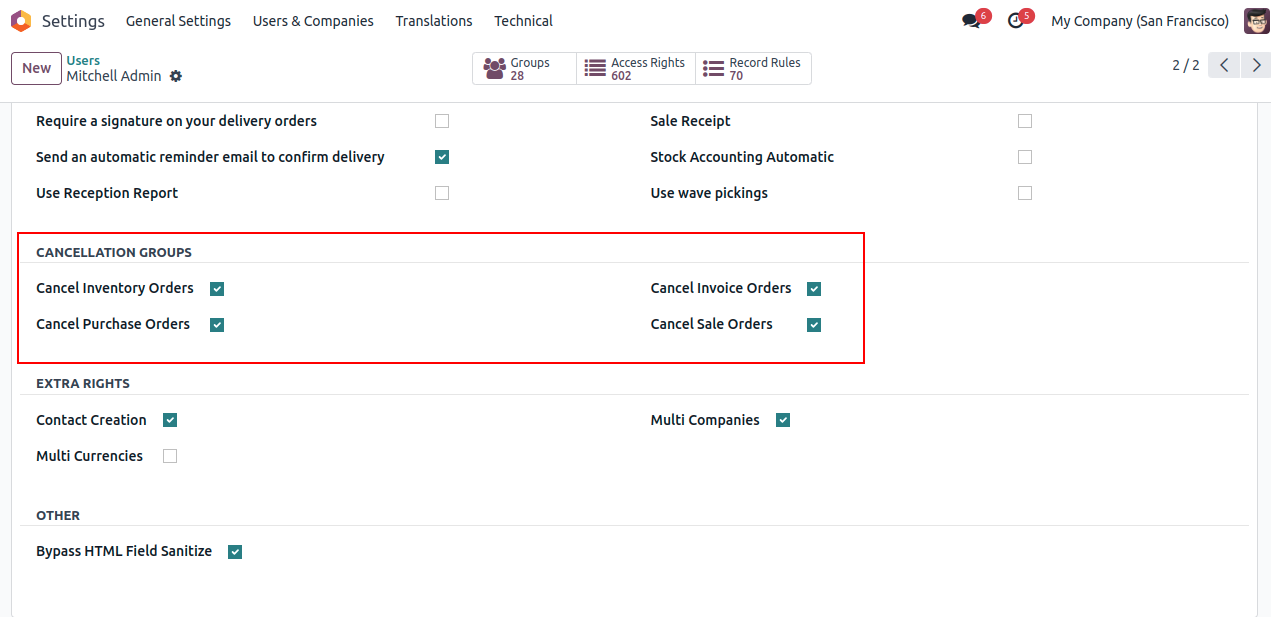This screenshot has width=1271, height=617.
Task: Open the Translations menu
Action: point(434,21)
